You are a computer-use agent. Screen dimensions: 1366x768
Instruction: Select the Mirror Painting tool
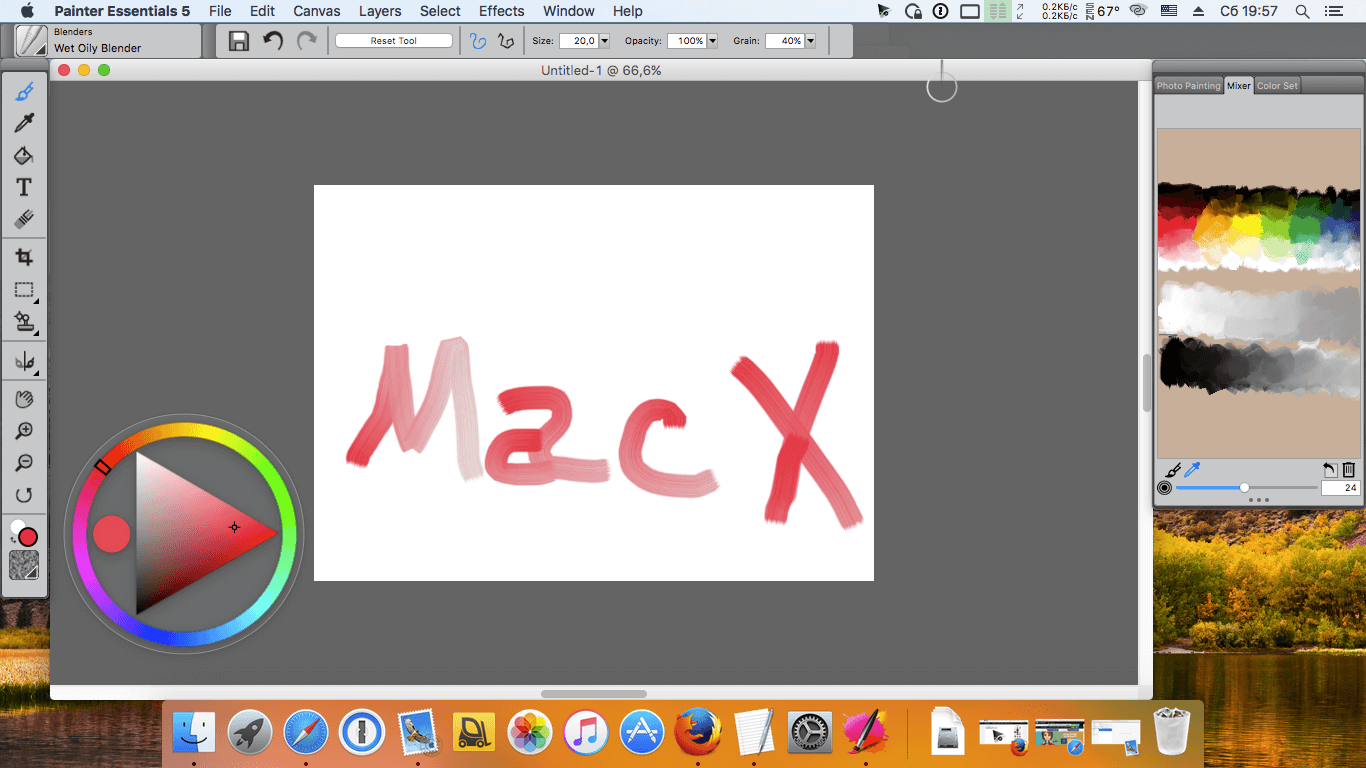point(25,361)
